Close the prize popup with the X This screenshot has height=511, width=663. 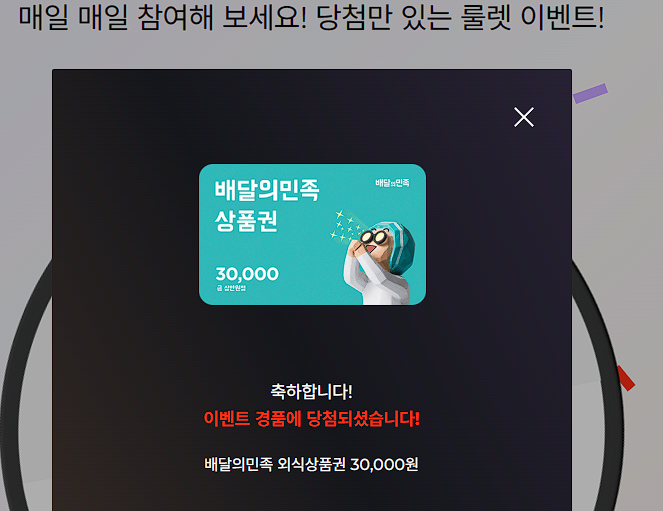tap(524, 117)
